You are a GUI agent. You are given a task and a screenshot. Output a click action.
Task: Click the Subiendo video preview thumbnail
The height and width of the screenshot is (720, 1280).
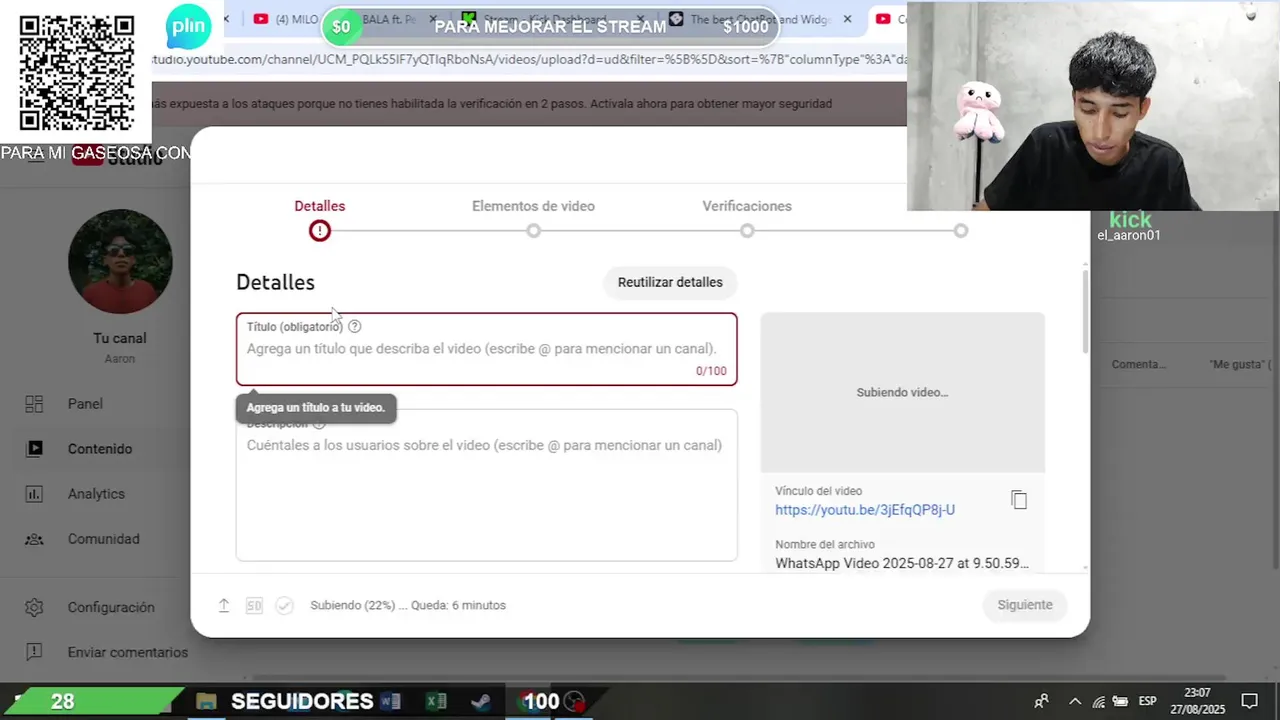(x=902, y=392)
